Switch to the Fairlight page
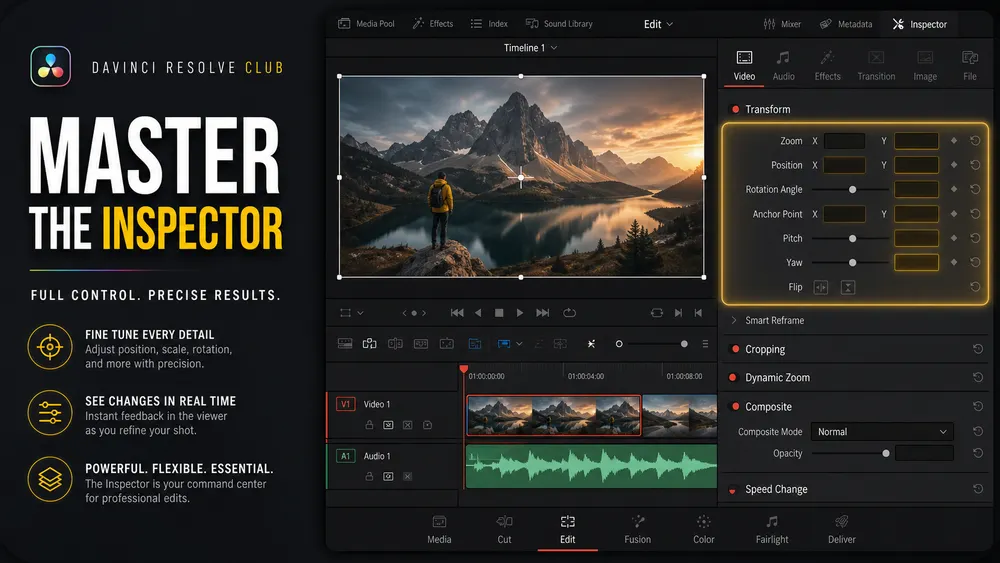The width and height of the screenshot is (1000, 563). tap(772, 530)
